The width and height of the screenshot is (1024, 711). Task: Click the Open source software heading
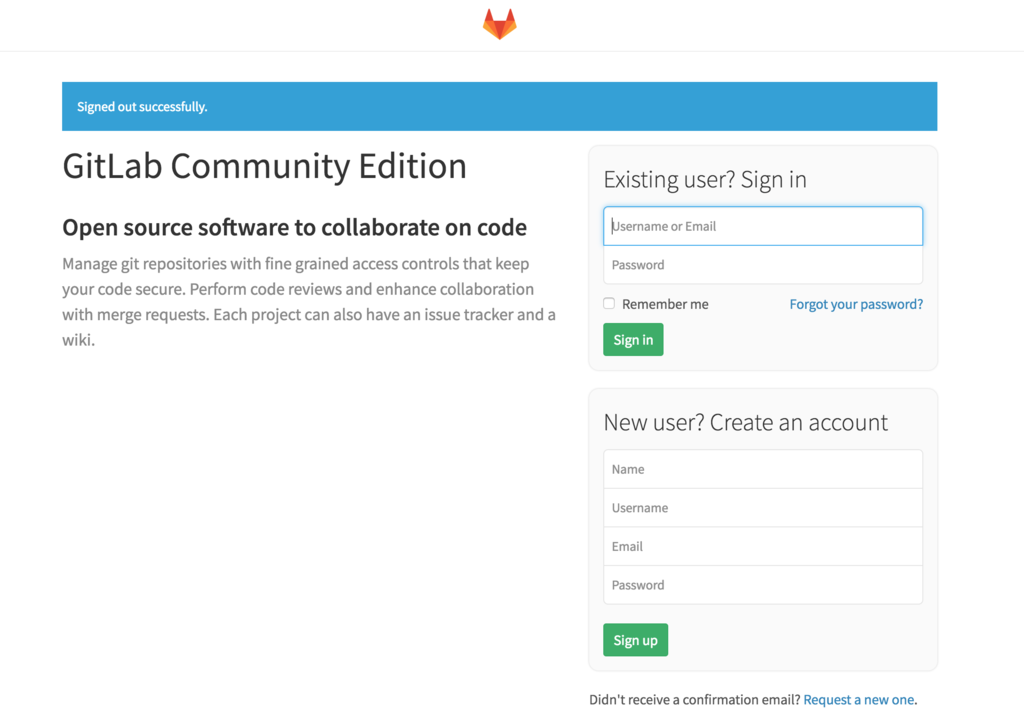pos(295,227)
